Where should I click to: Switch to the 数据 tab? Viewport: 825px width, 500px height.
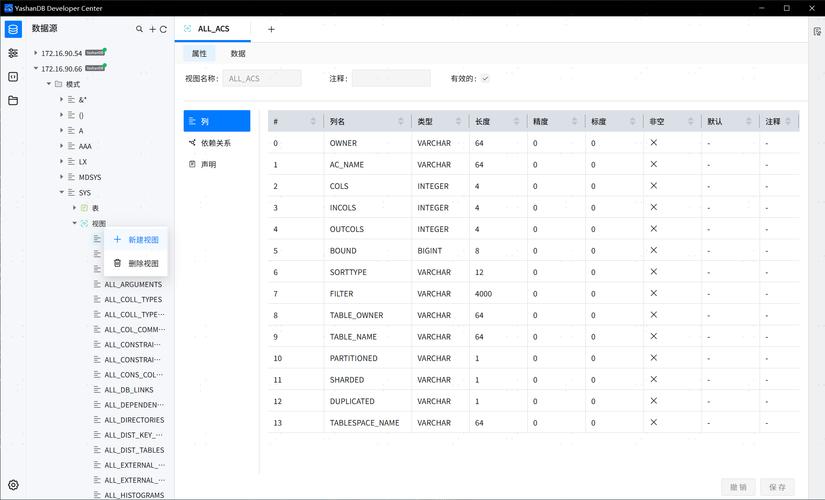coord(238,53)
